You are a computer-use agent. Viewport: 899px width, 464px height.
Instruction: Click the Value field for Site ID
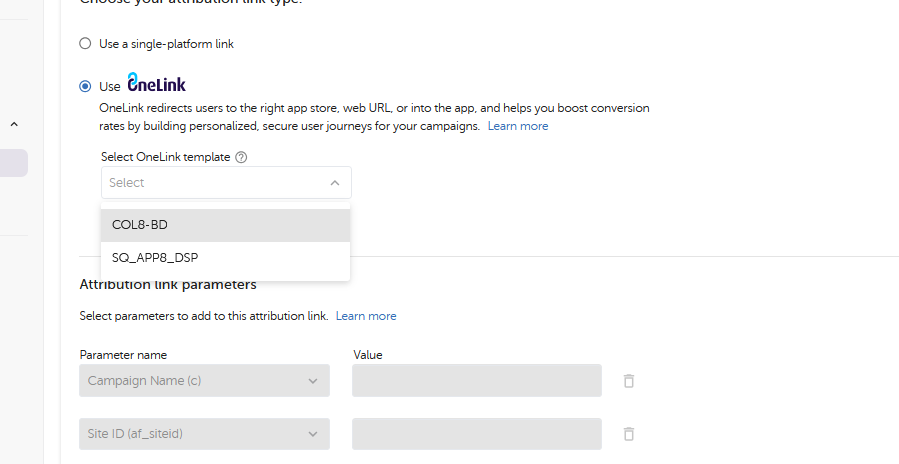476,434
